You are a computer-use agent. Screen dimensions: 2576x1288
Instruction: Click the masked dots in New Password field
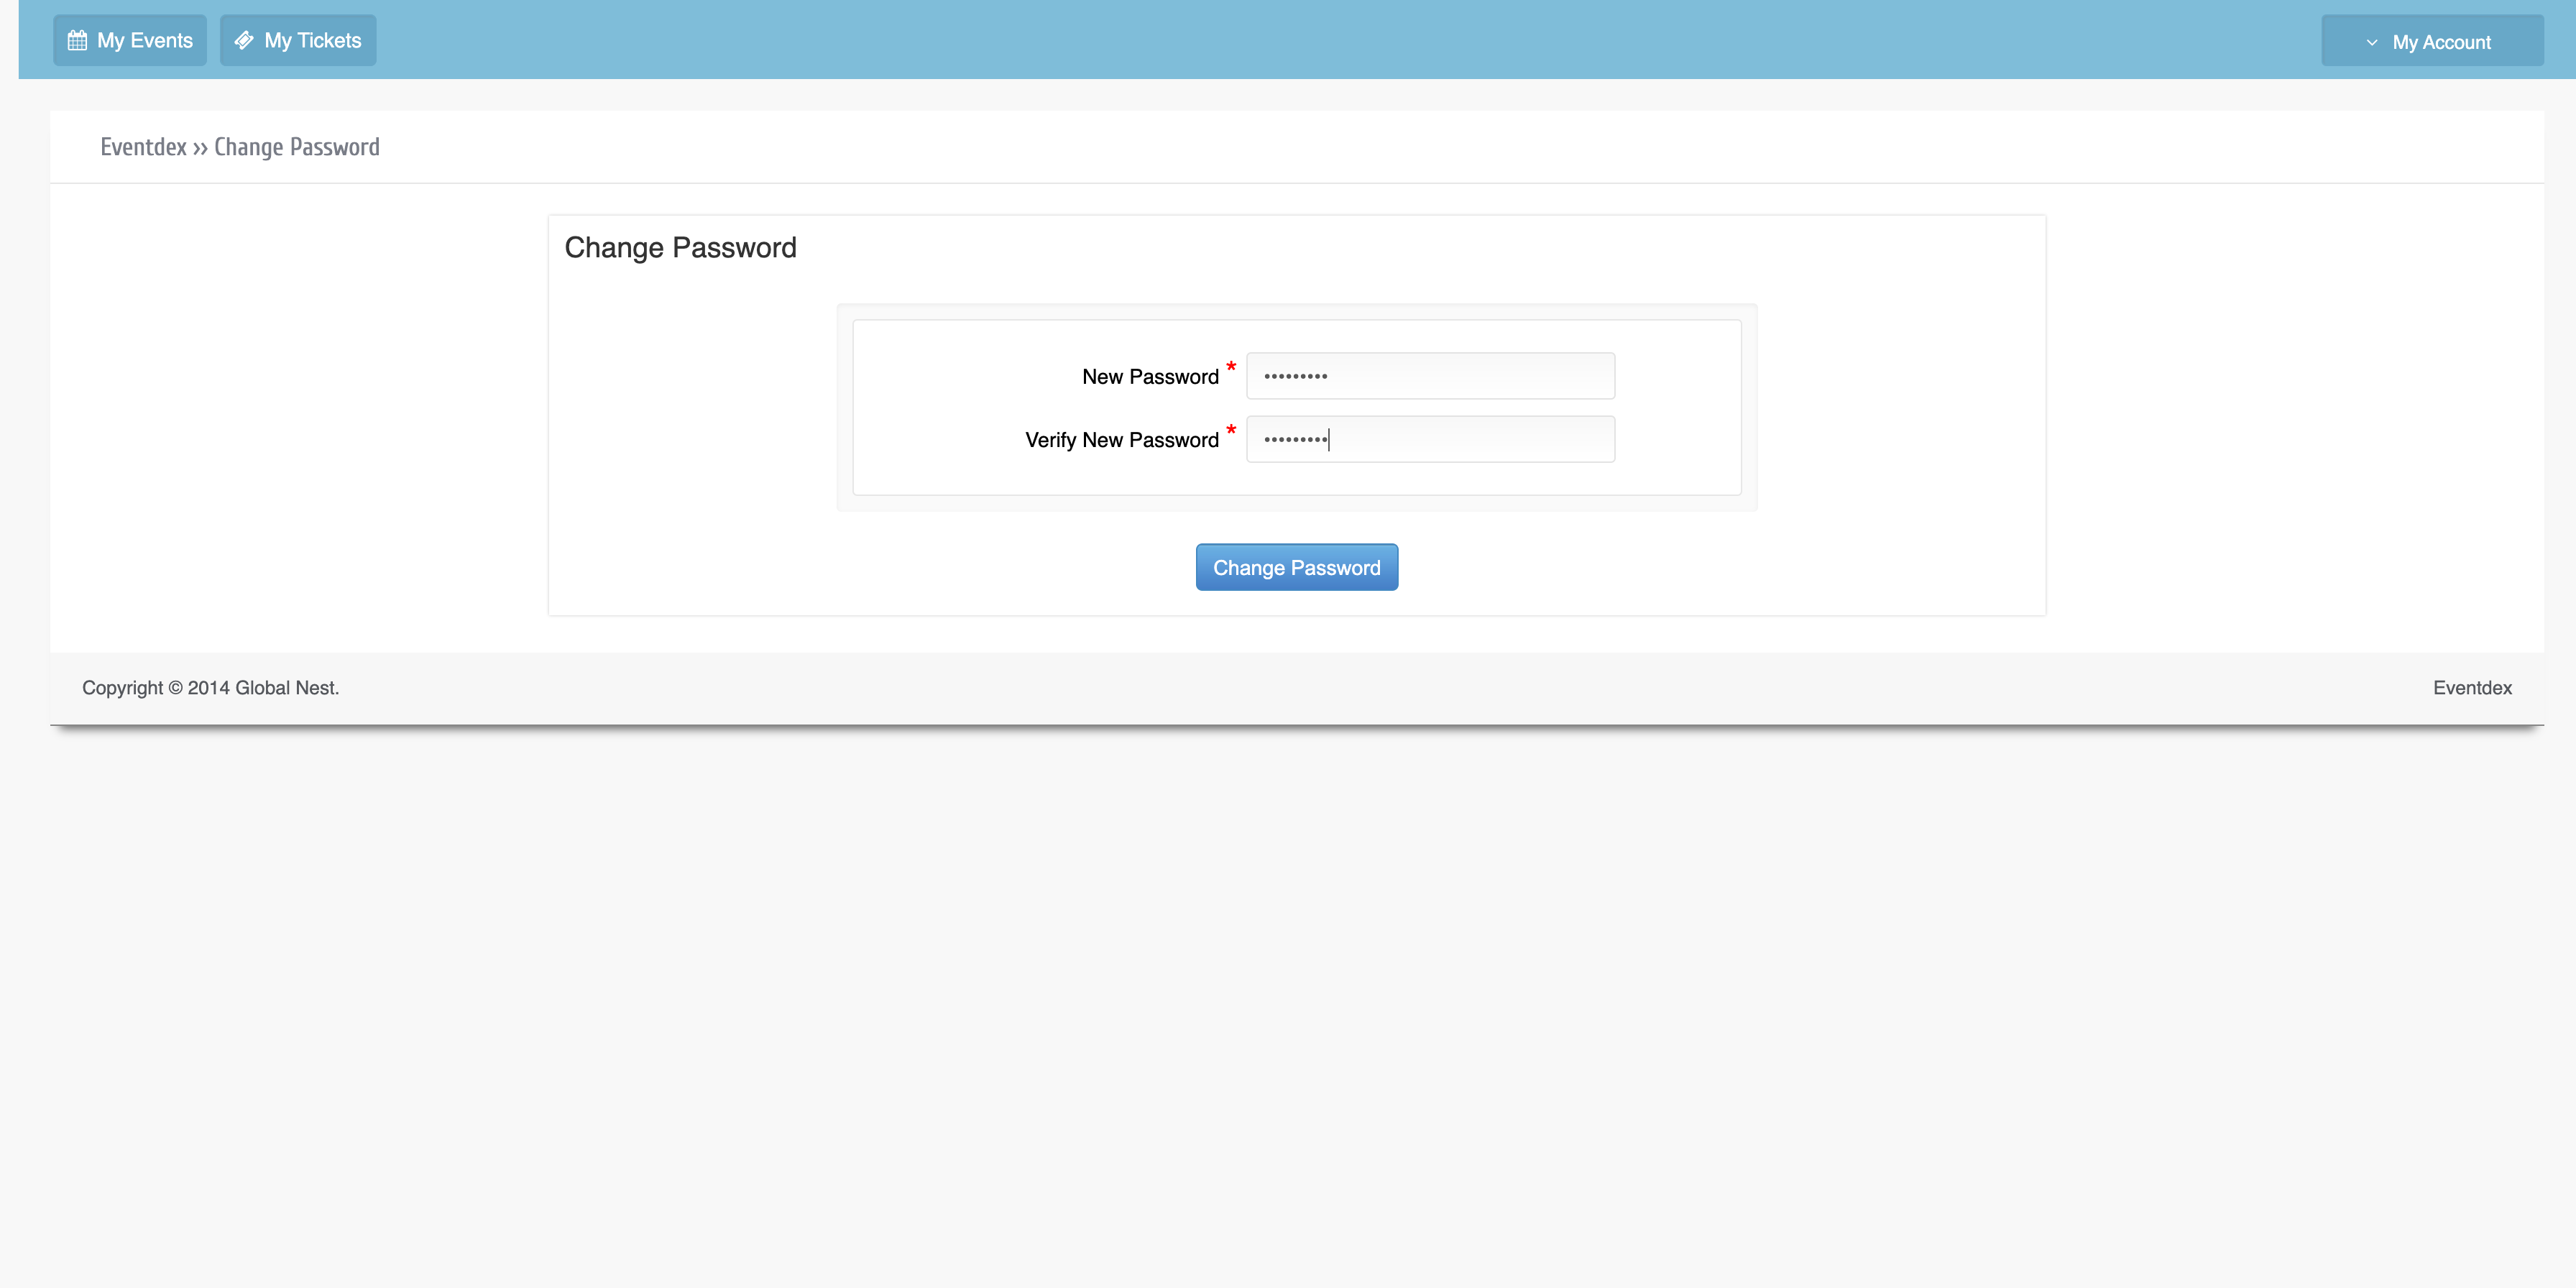pyautogui.click(x=1295, y=377)
